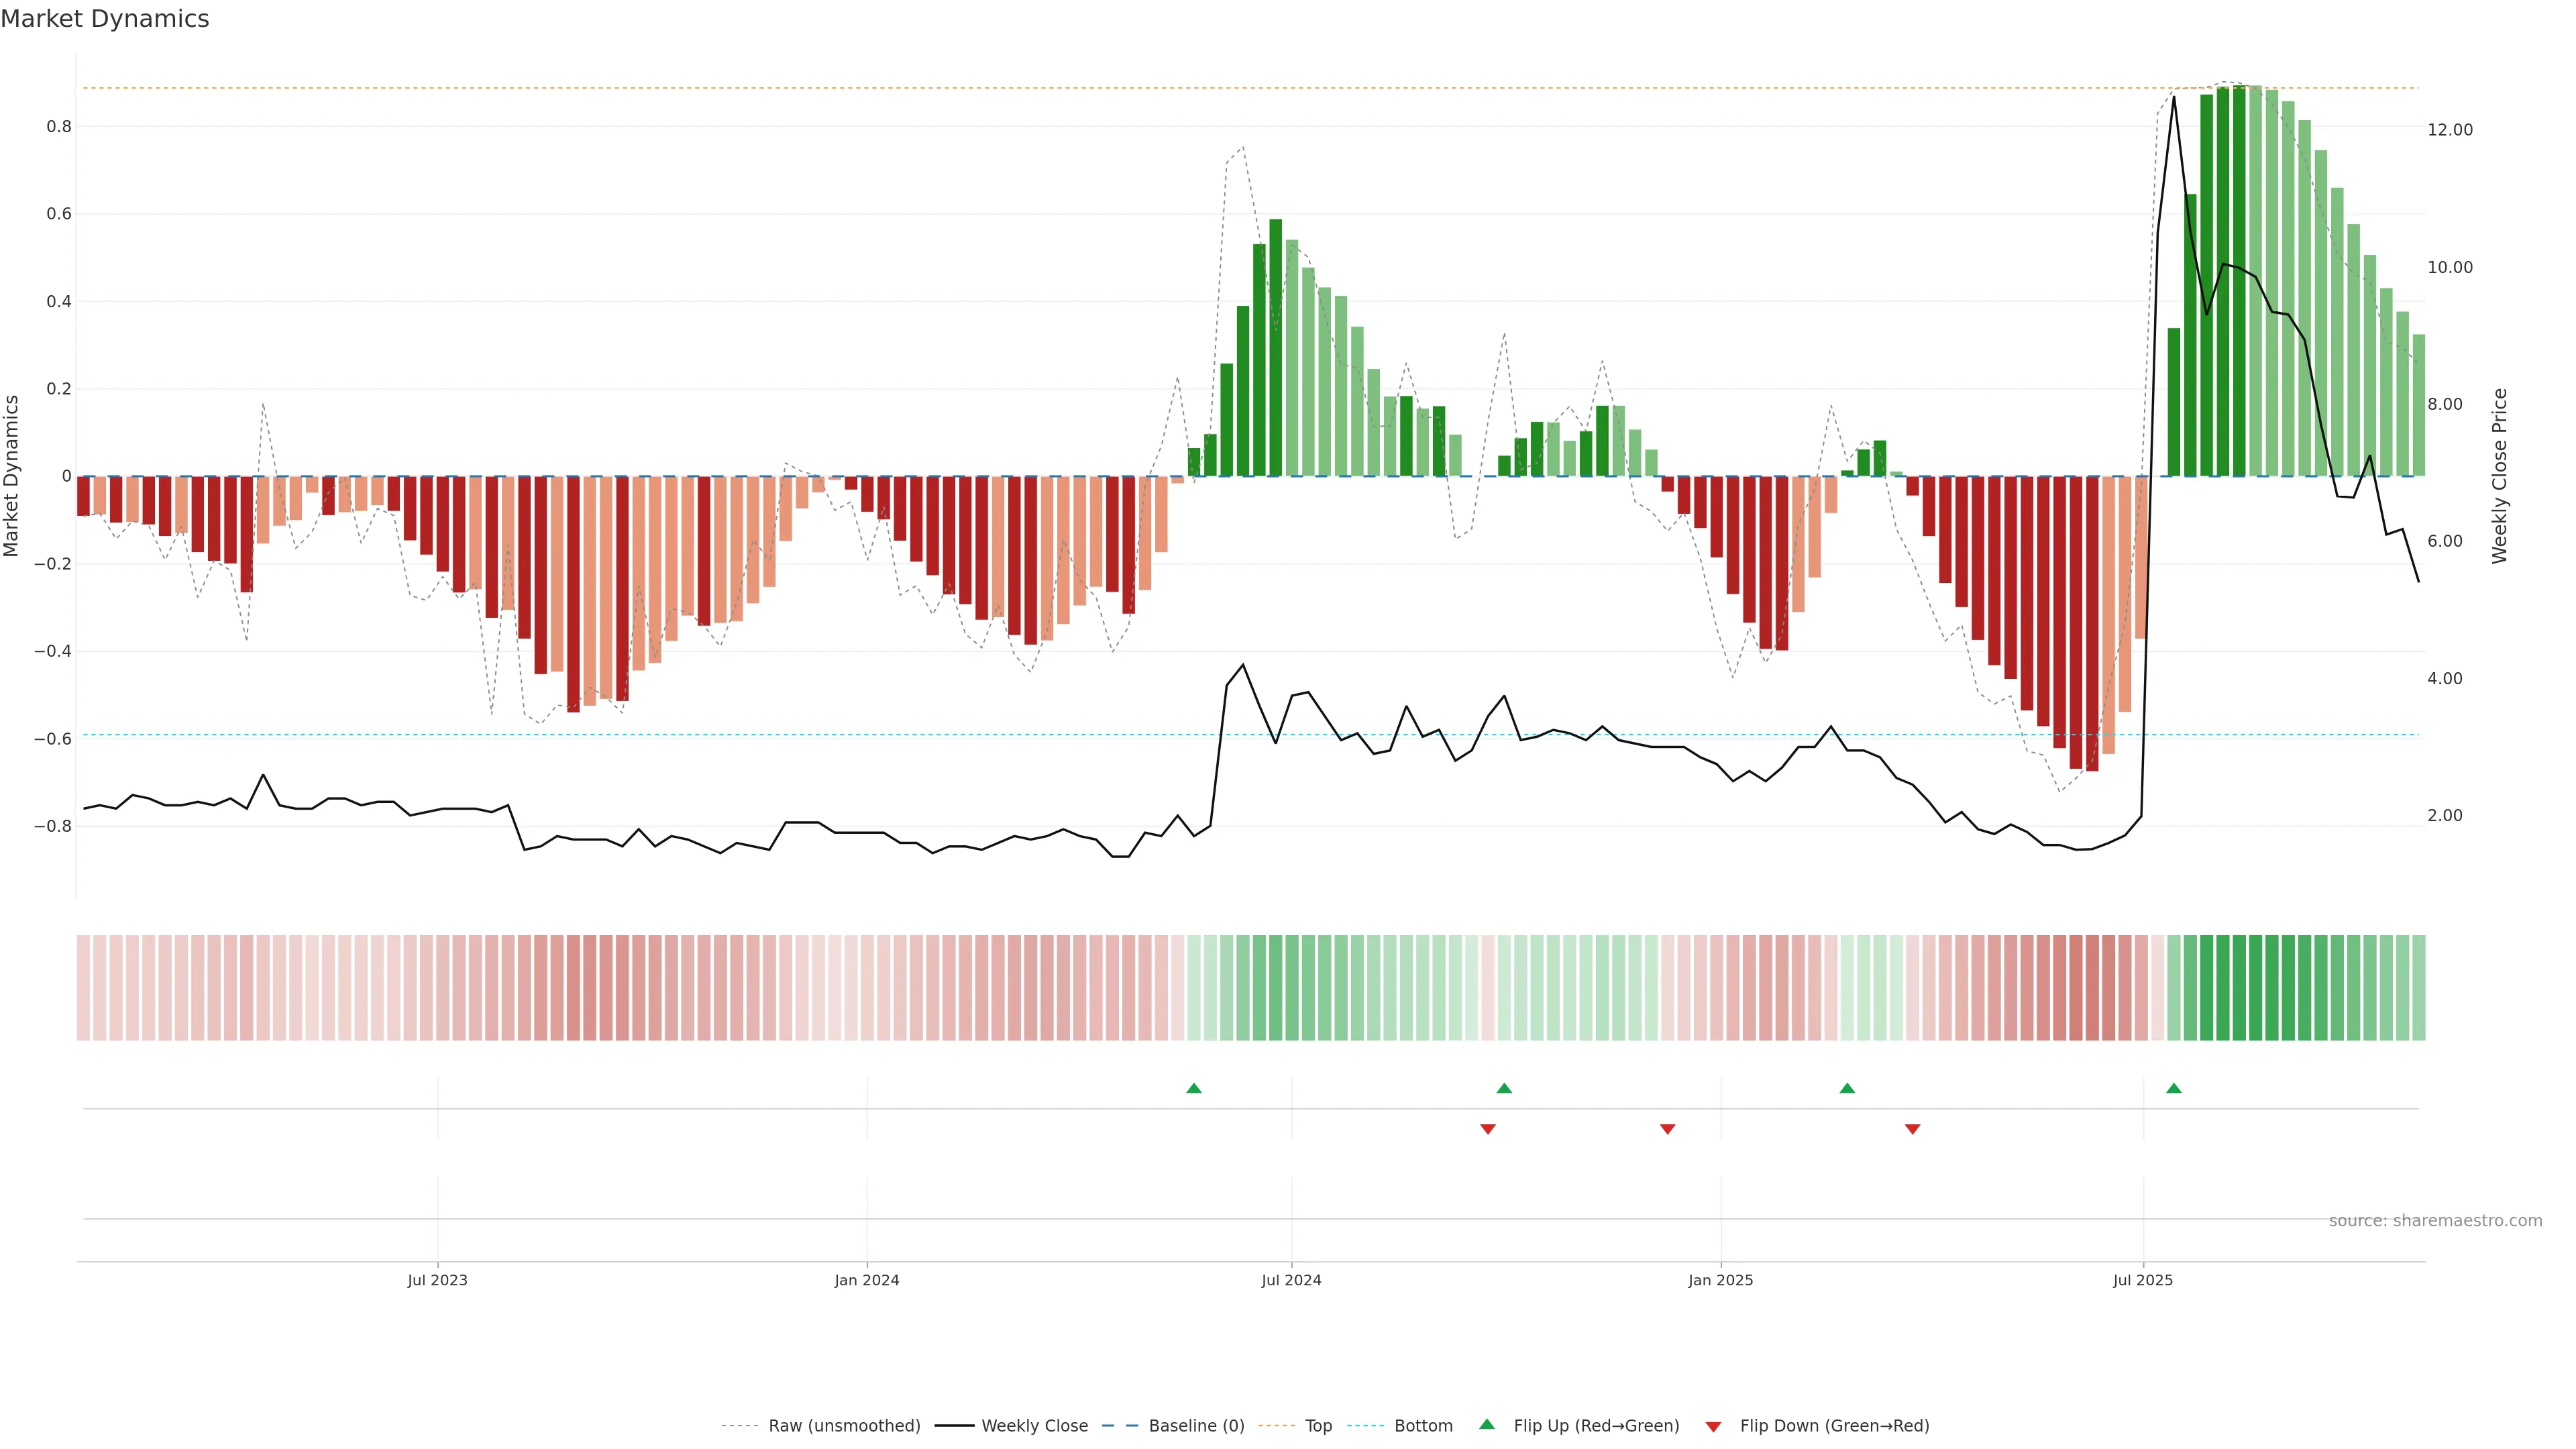Hide the Top line via its legend label
Viewport: 2576px width, 1449px height.
1318,1426
